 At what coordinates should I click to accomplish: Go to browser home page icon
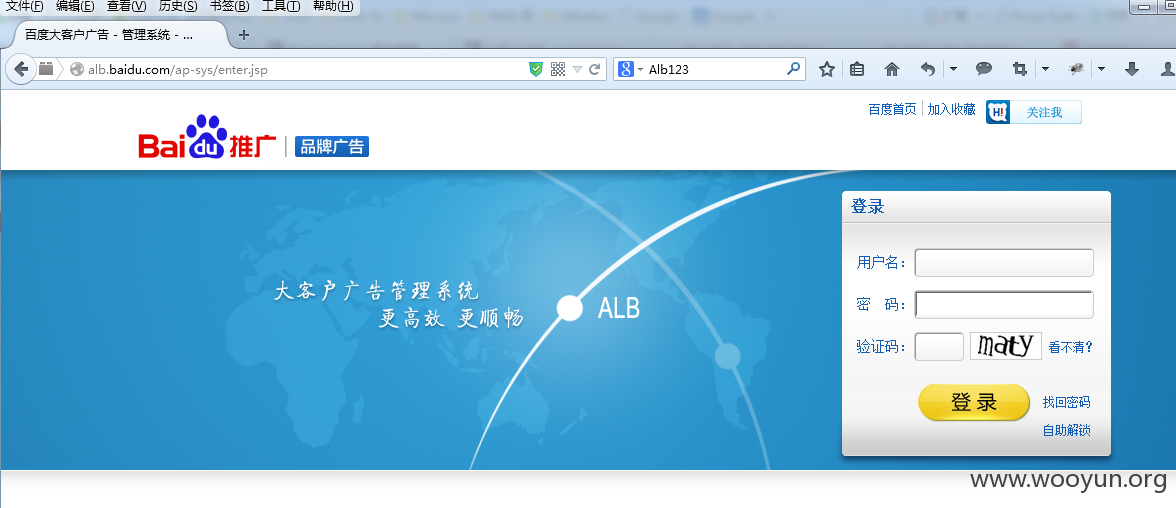[892, 70]
